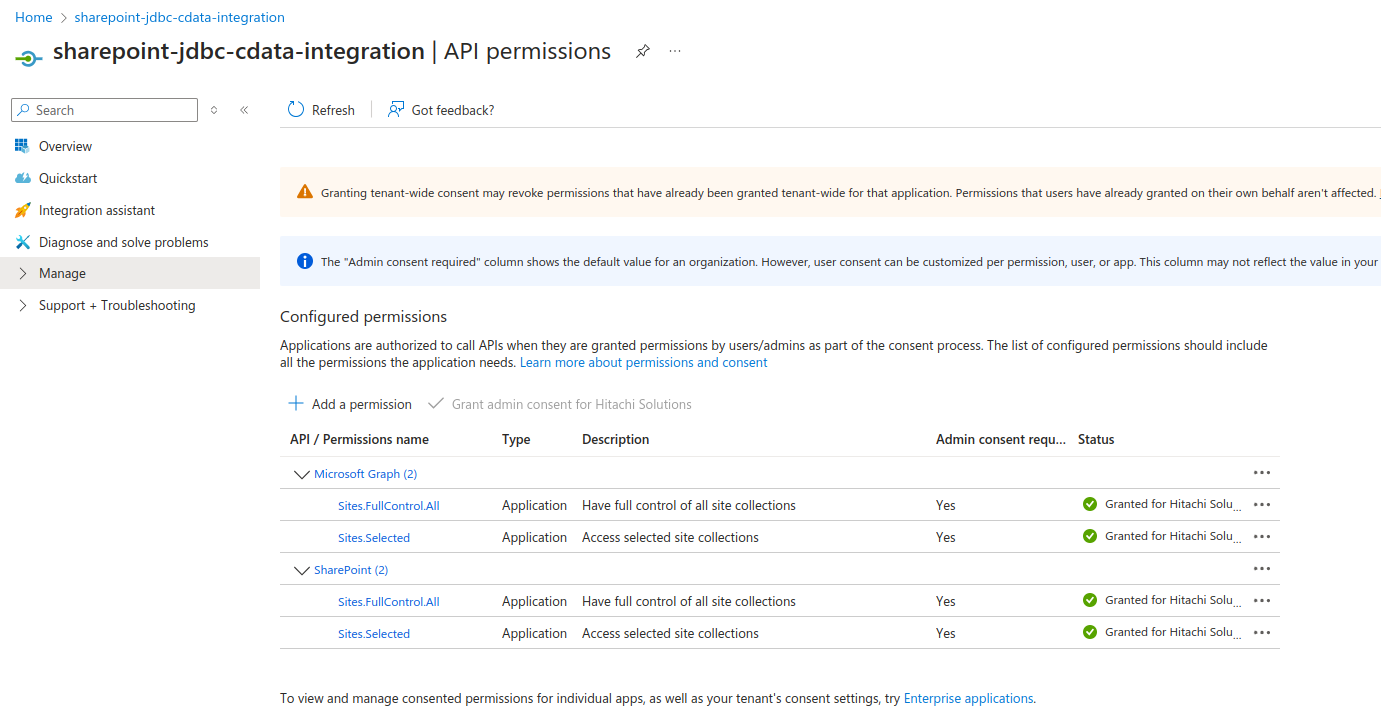Open Sites.FullControl.All under Microsoft Graph

389,506
